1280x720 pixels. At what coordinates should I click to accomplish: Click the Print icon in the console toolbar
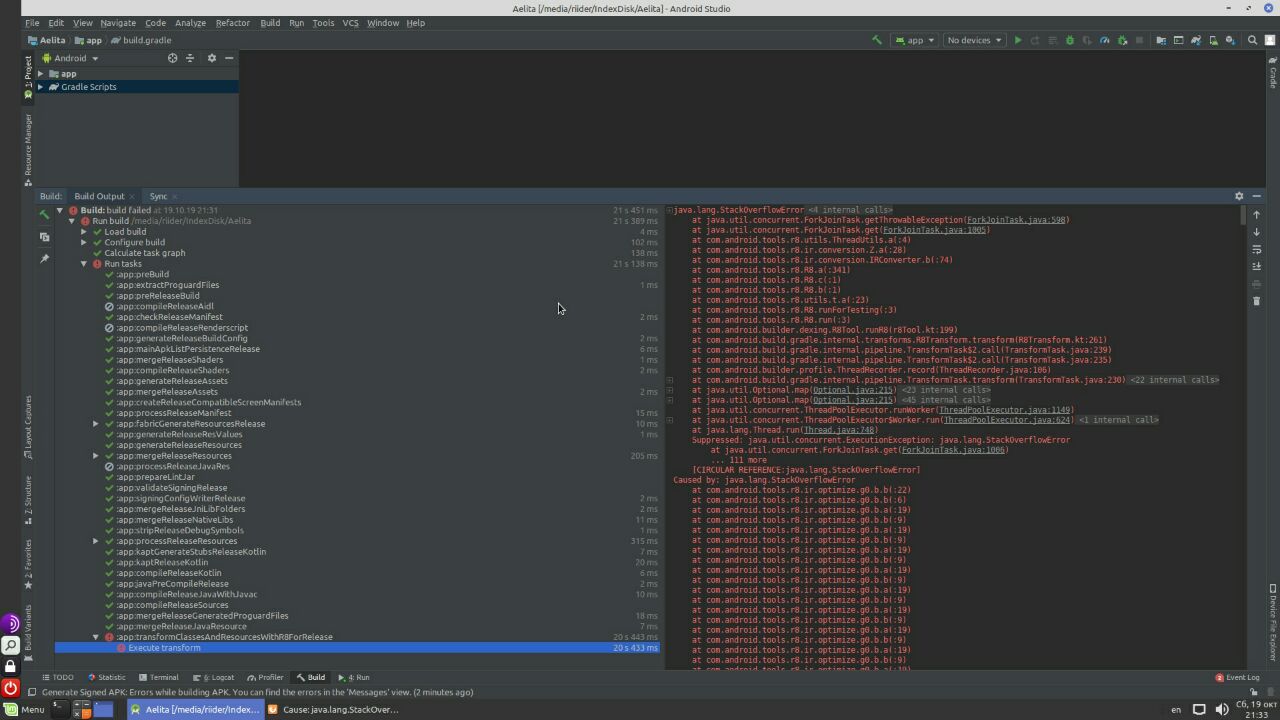click(x=1257, y=284)
